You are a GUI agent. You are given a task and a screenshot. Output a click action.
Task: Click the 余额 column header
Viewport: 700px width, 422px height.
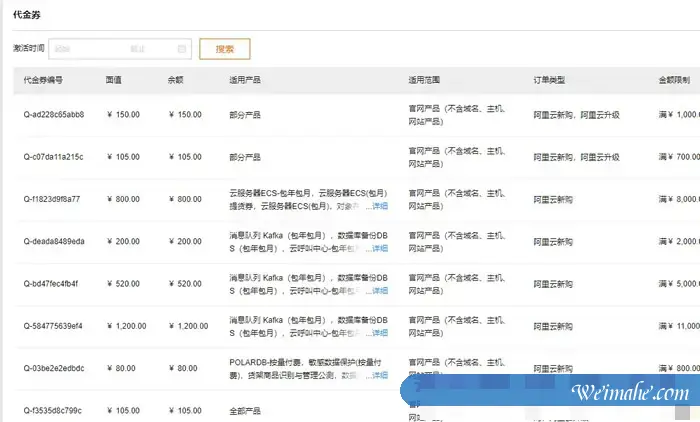pyautogui.click(x=175, y=80)
